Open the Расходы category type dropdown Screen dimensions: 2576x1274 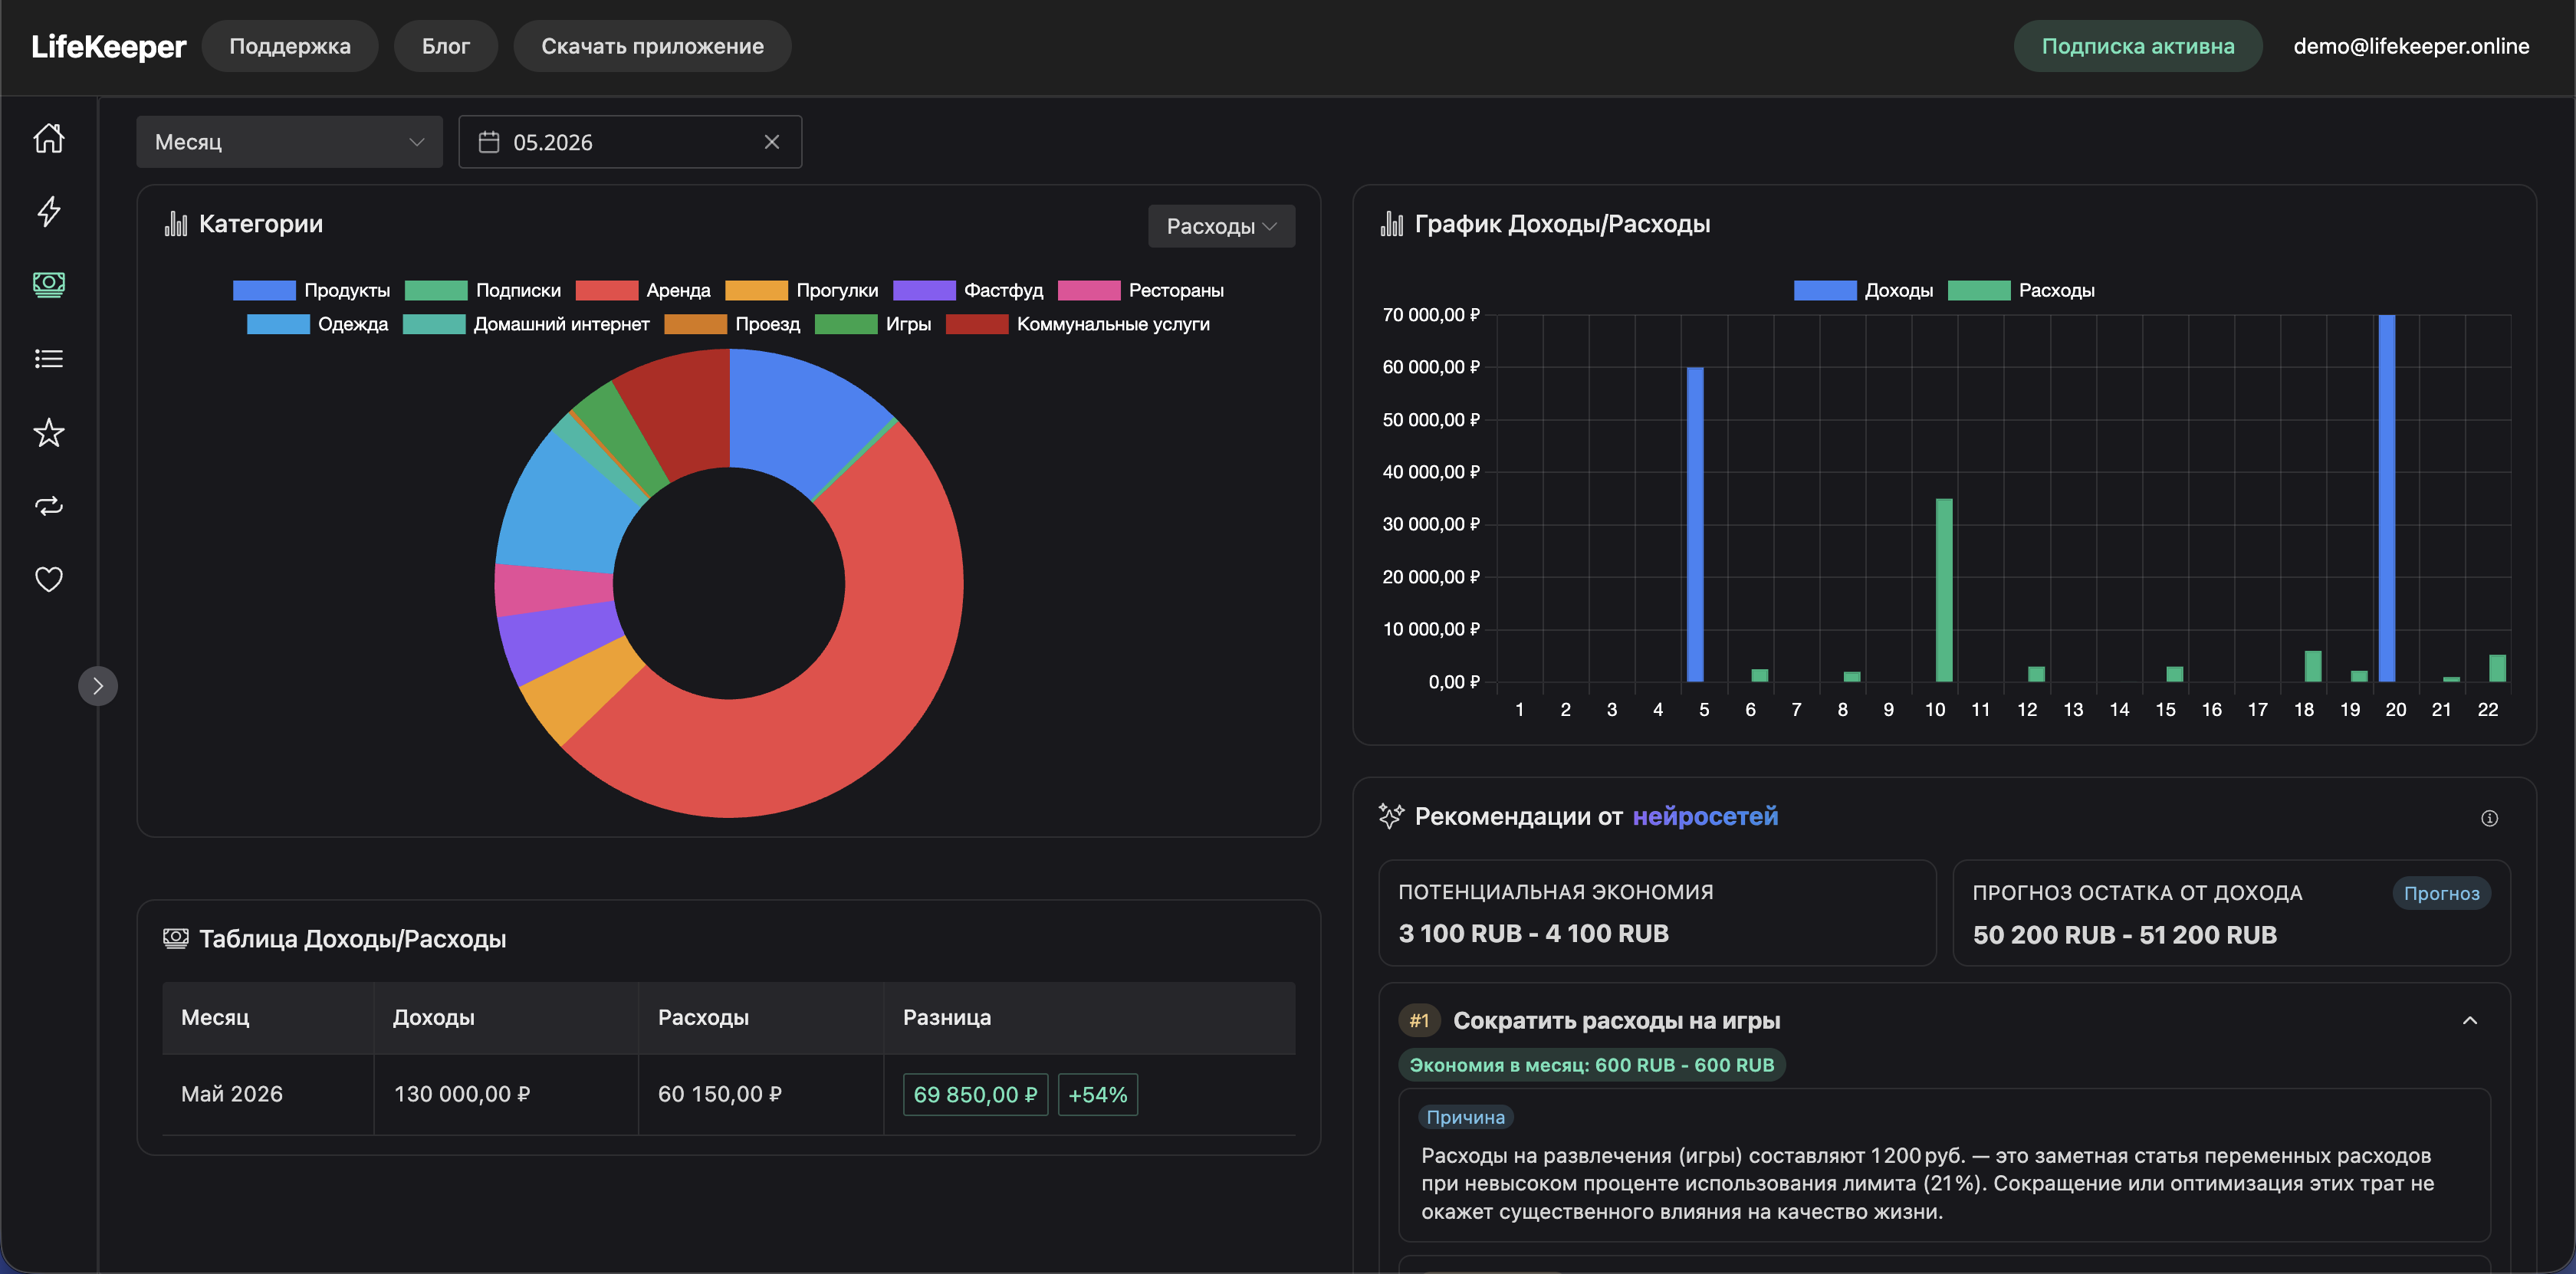pyautogui.click(x=1221, y=226)
